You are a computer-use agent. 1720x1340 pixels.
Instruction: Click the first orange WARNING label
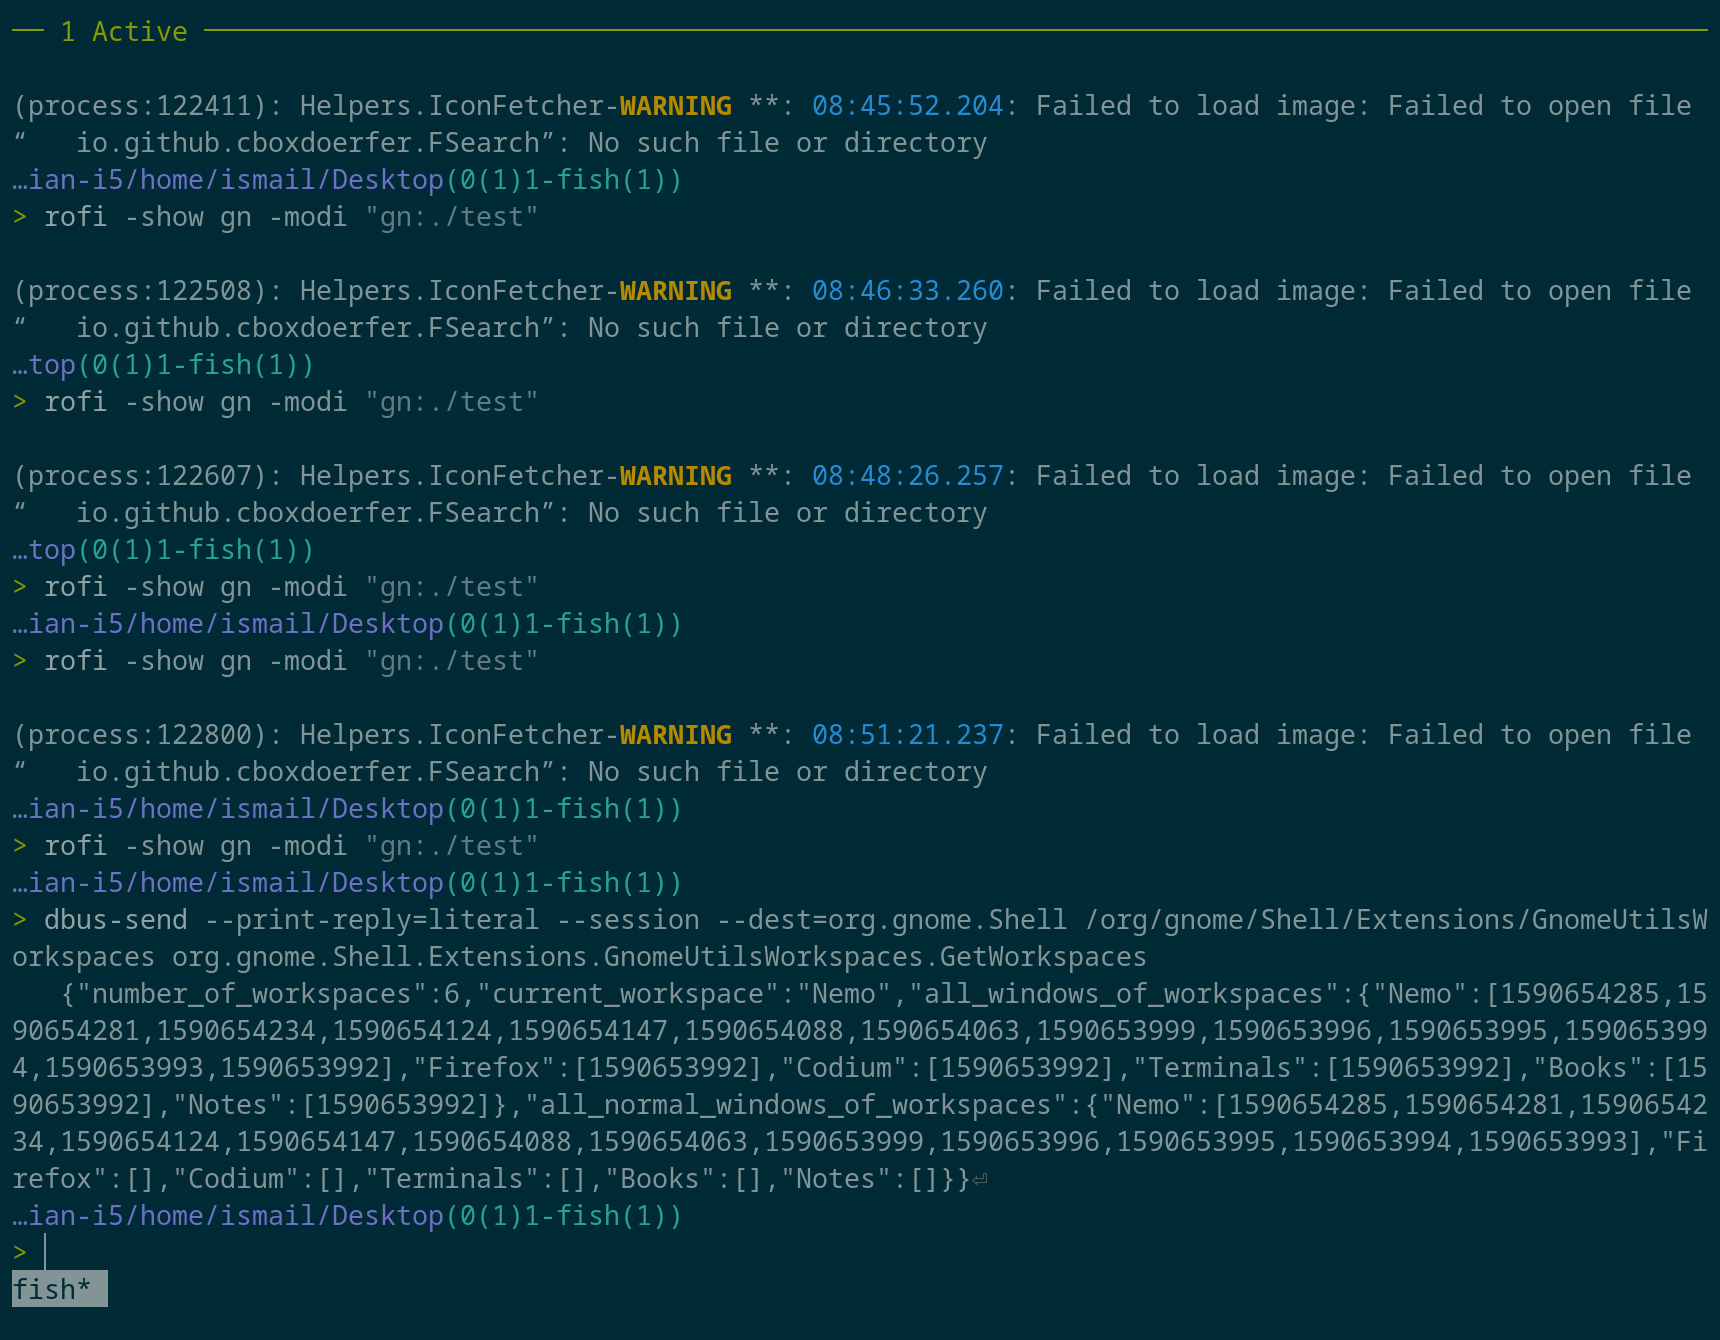point(675,106)
